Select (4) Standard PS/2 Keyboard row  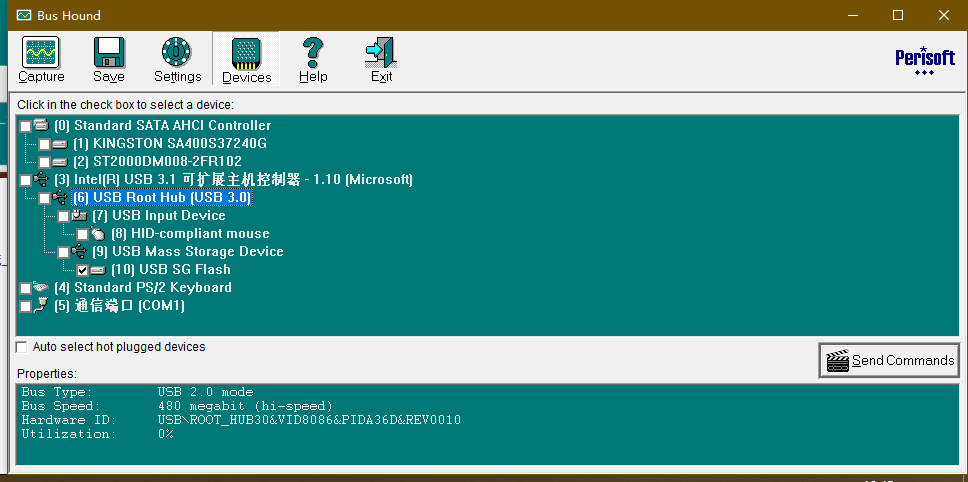click(x=143, y=287)
